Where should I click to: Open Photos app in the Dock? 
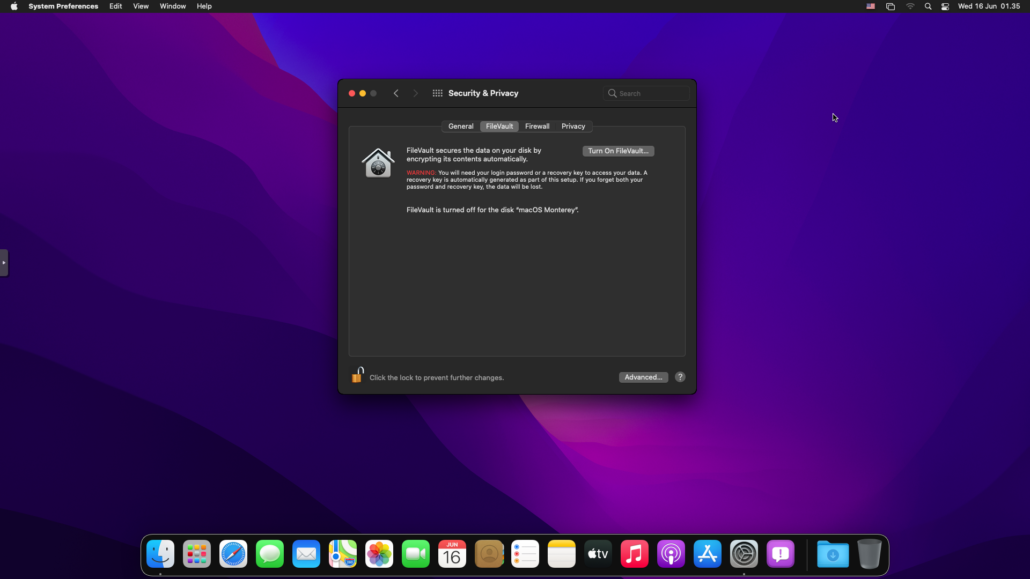coord(379,554)
